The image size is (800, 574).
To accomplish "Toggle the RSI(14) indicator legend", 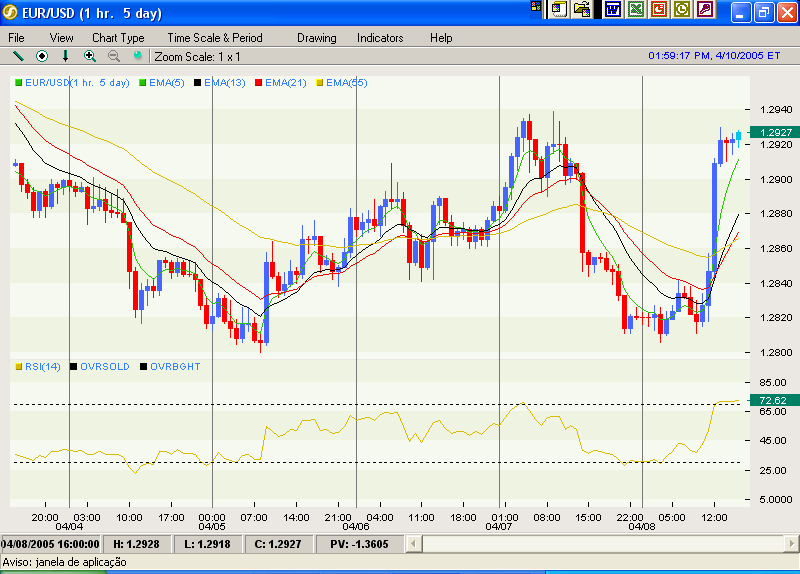I will 42,367.
